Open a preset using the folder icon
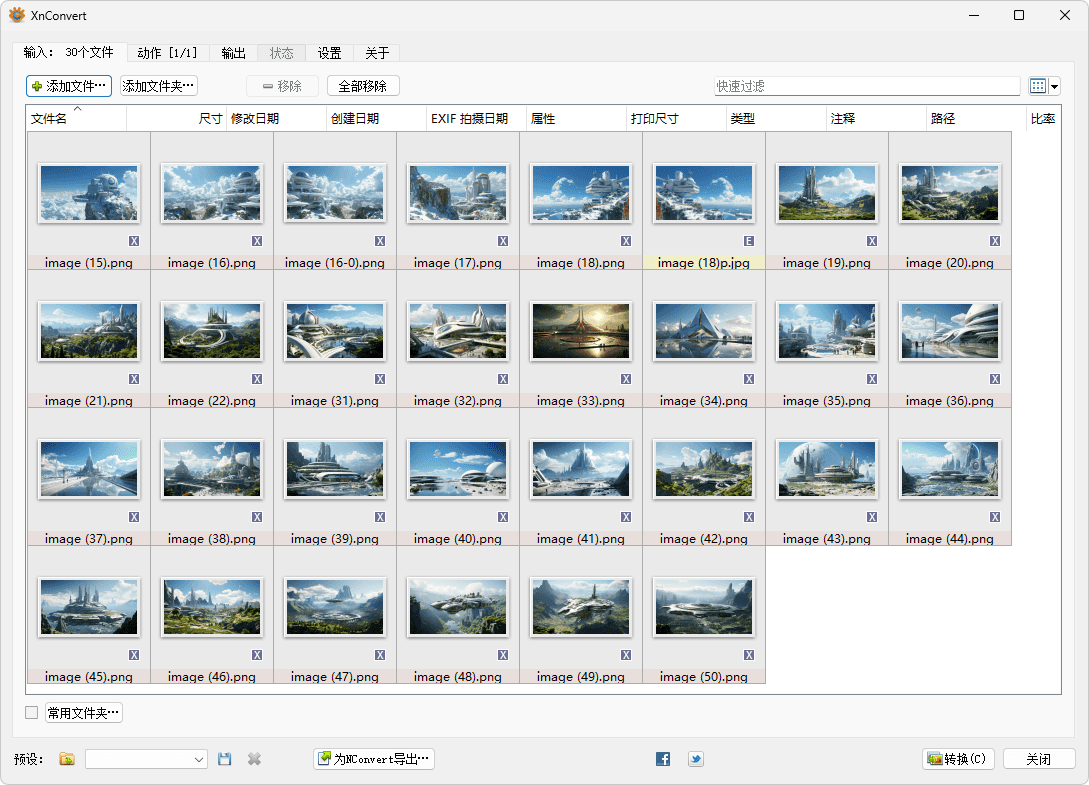The width and height of the screenshot is (1089, 785). click(x=66, y=759)
